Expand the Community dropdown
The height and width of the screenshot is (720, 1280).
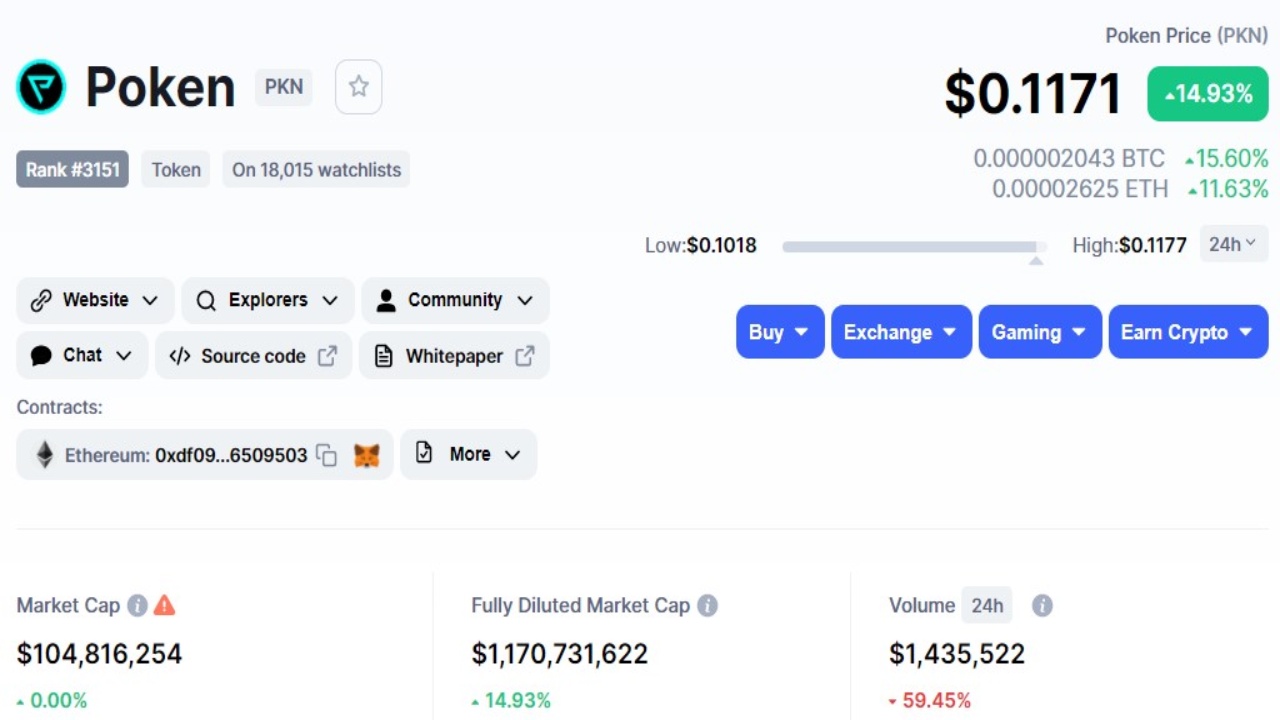[455, 300]
